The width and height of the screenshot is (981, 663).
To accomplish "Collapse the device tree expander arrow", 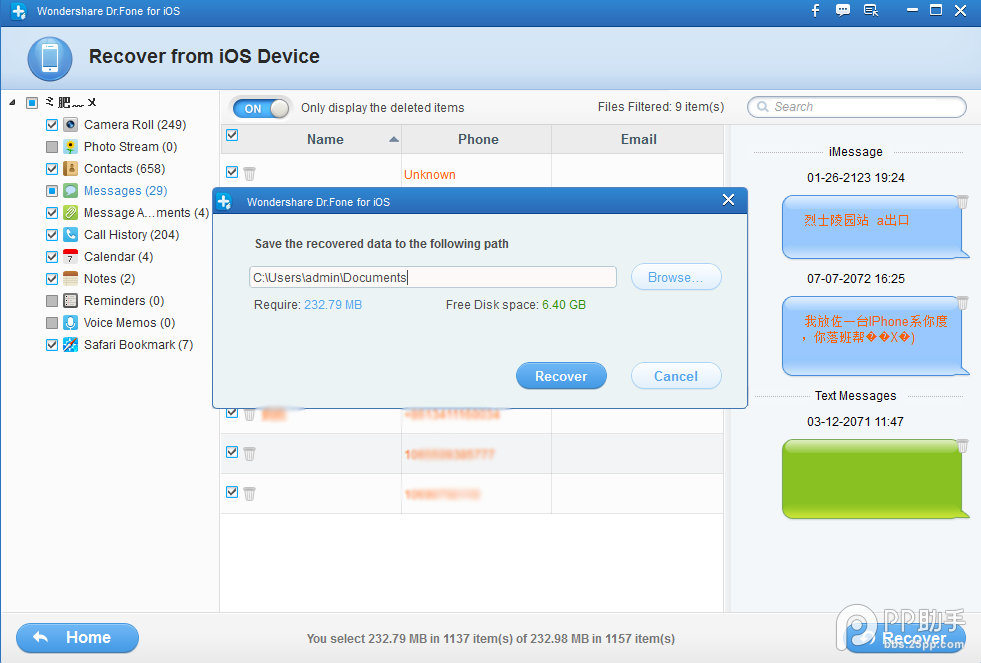I will [13, 102].
